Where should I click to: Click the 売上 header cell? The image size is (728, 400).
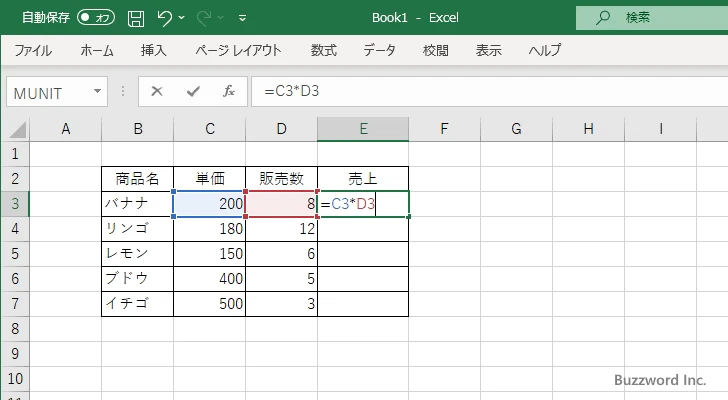click(363, 179)
